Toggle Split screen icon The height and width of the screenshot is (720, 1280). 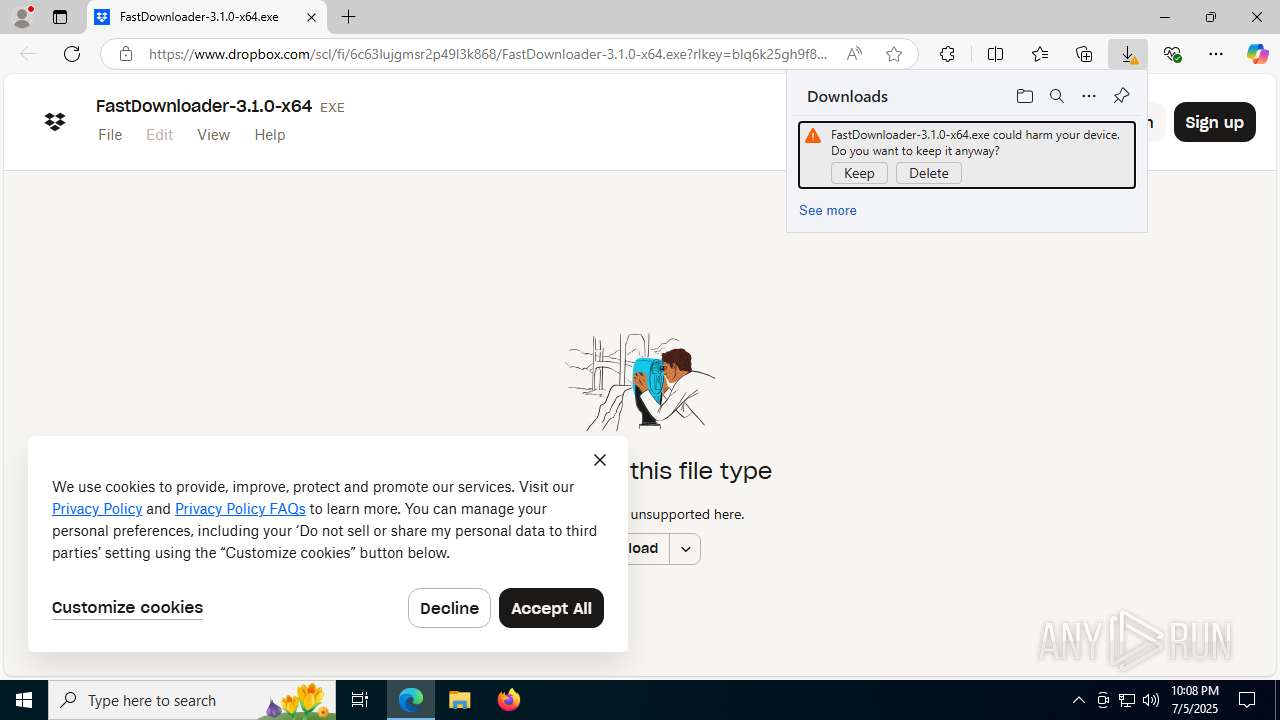coord(995,54)
